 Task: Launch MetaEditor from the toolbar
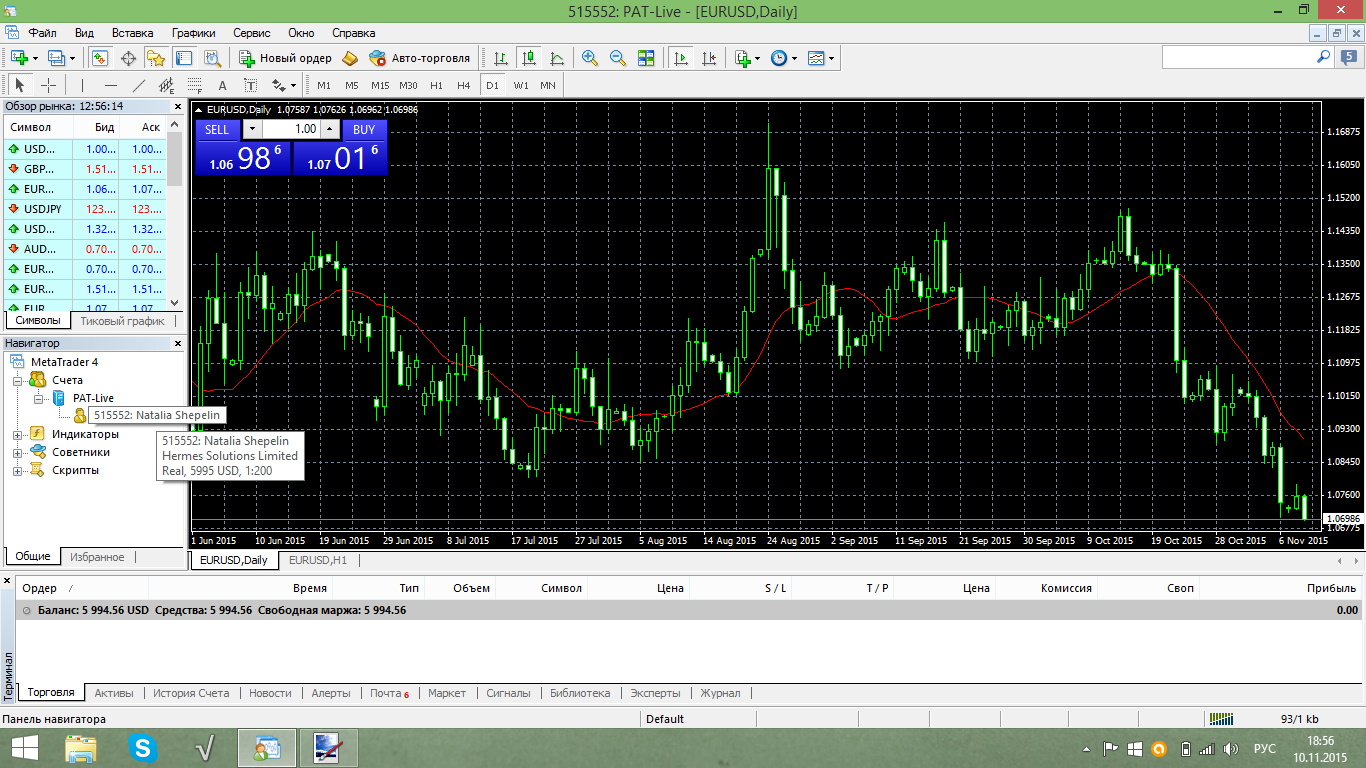point(350,58)
